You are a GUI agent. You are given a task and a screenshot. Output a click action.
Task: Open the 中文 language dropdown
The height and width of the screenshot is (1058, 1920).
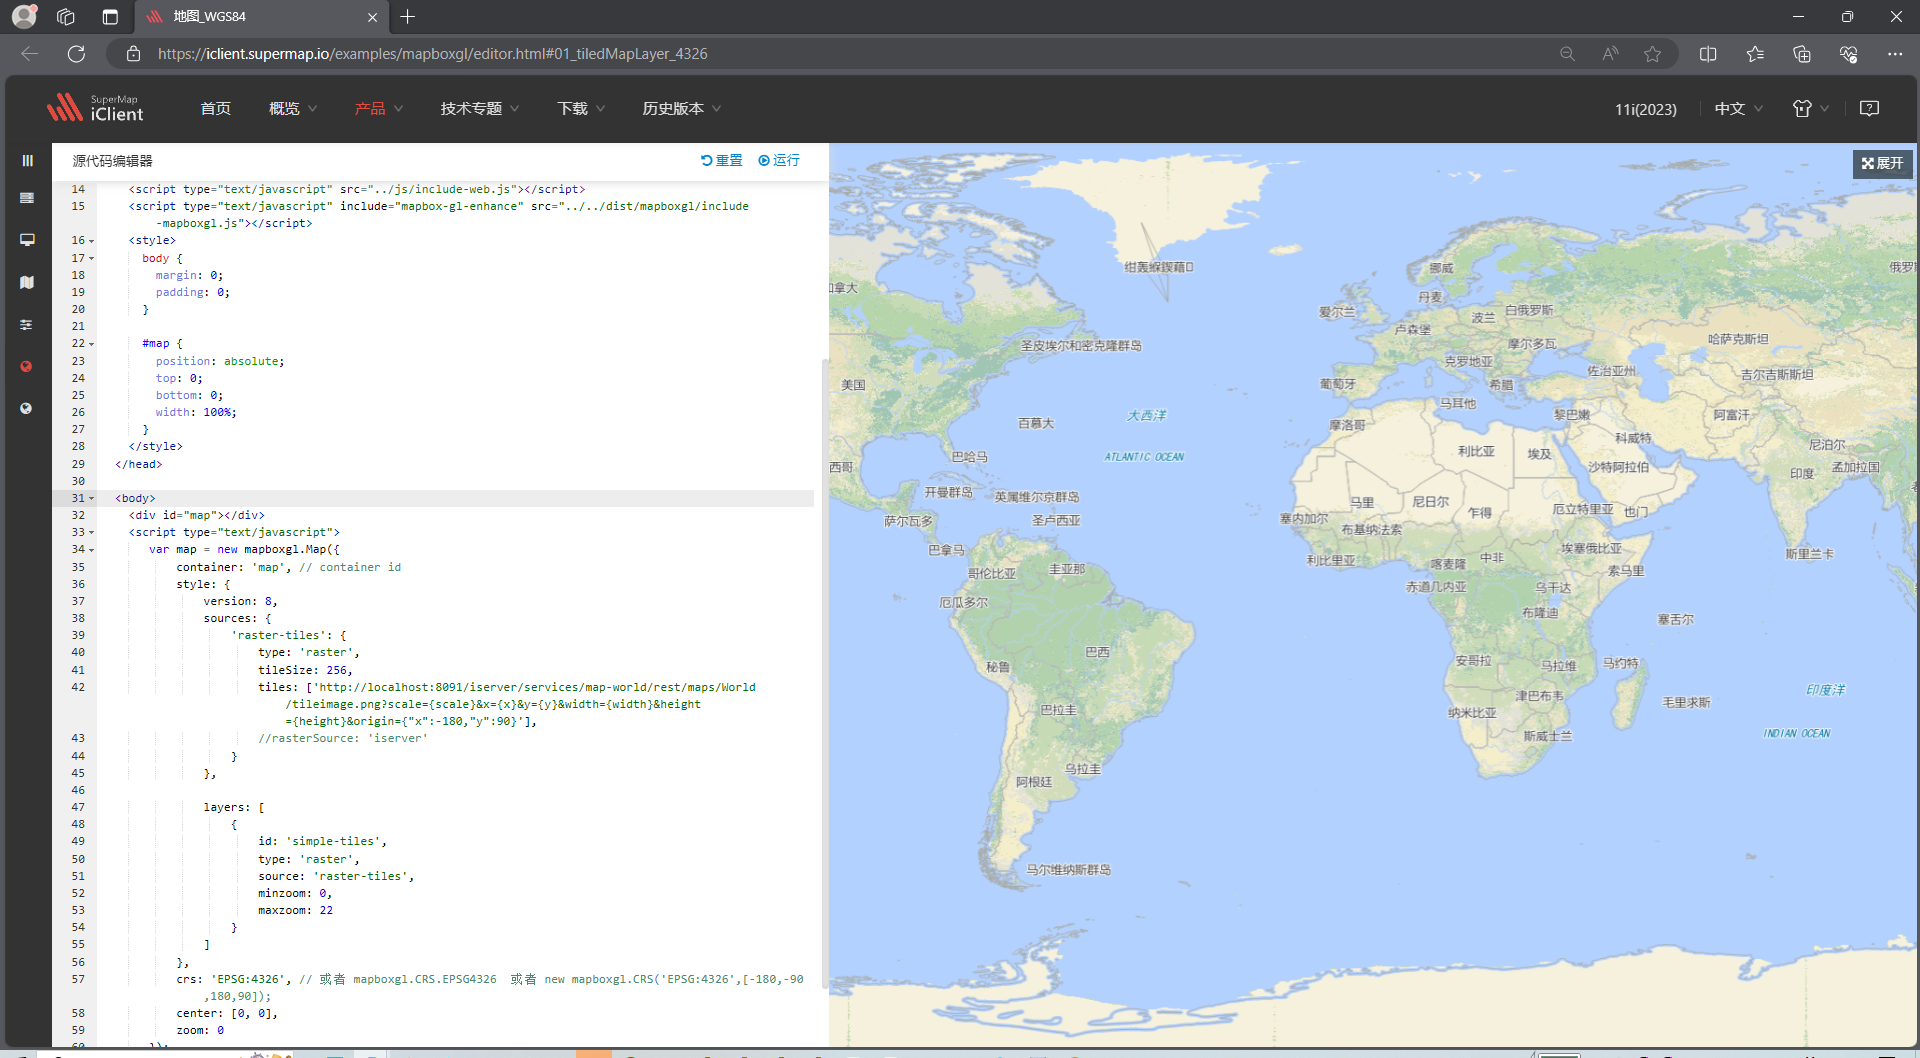pos(1738,109)
